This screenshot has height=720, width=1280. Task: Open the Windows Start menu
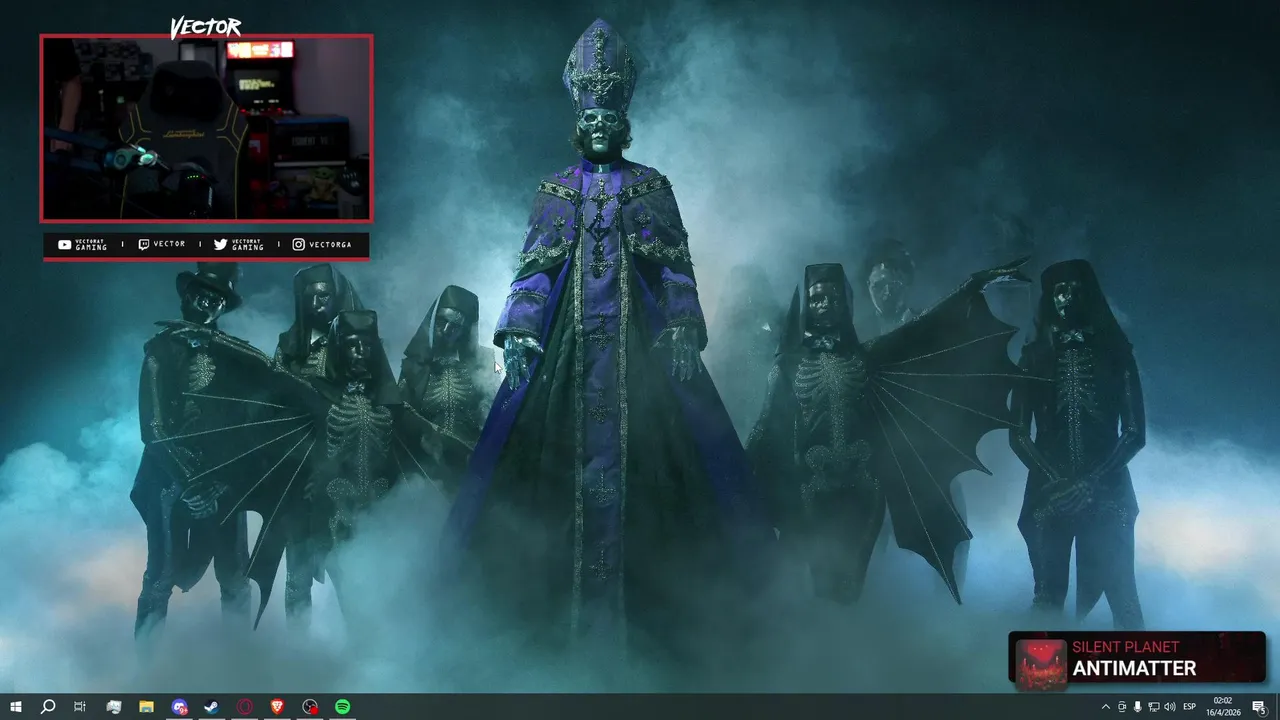pyautogui.click(x=15, y=707)
